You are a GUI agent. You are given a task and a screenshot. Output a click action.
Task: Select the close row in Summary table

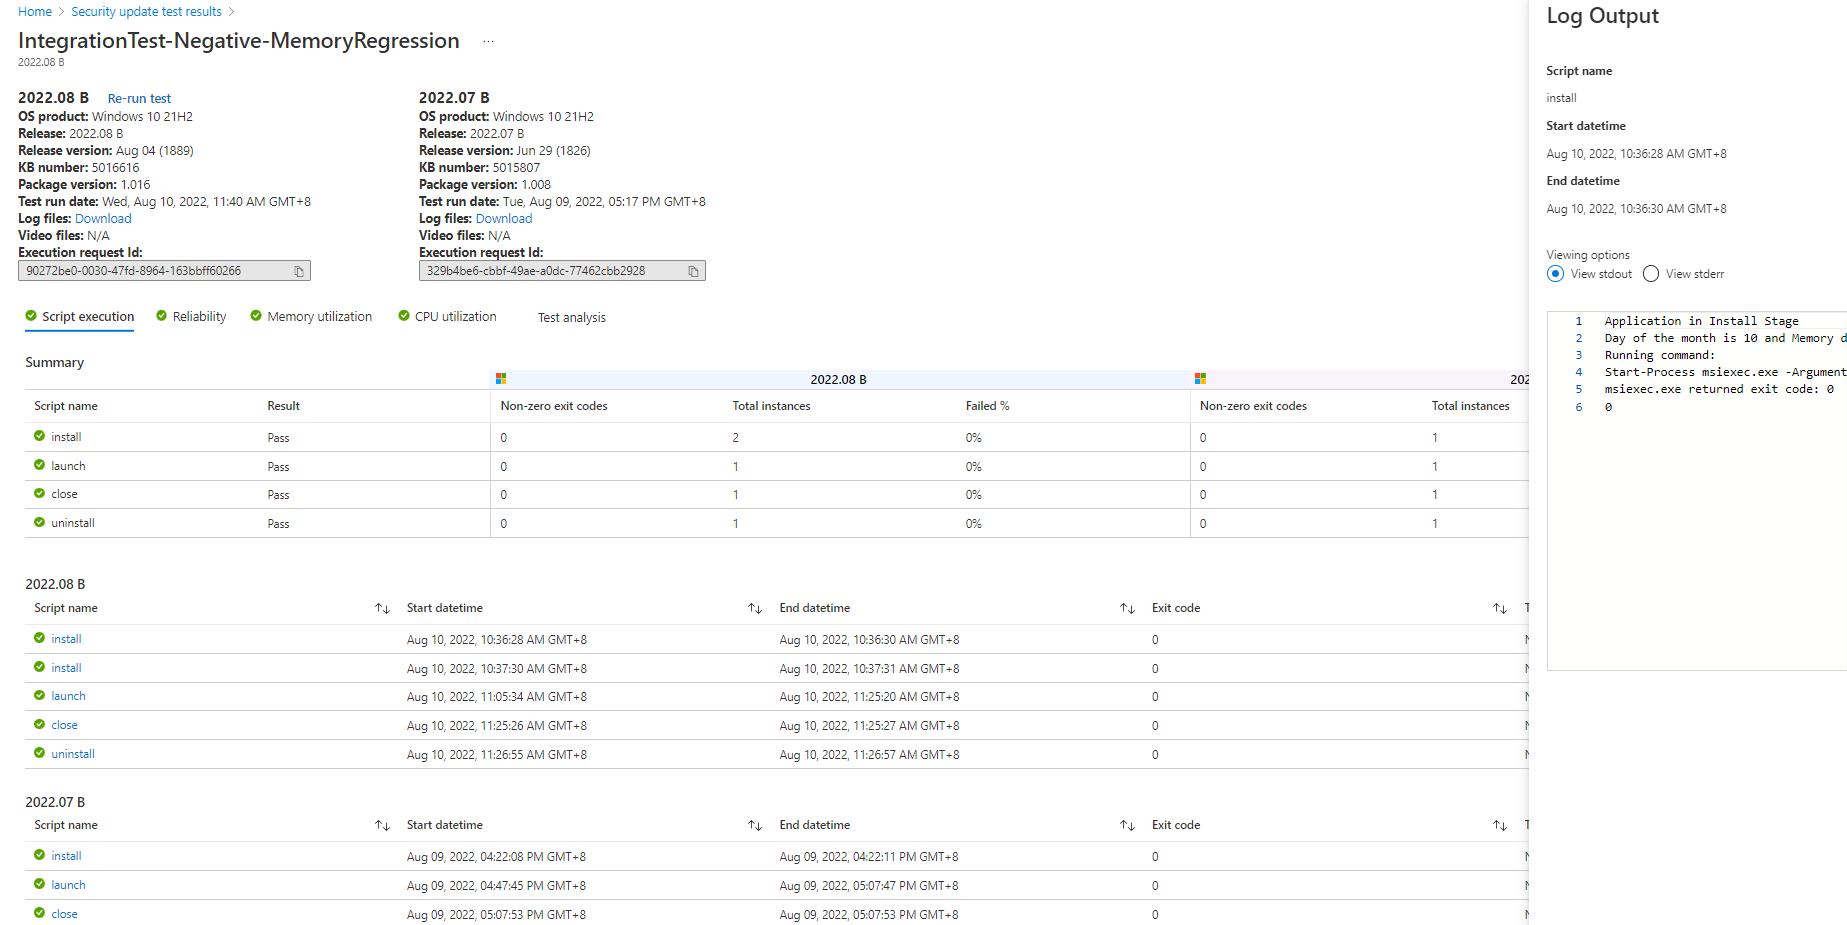coord(776,494)
